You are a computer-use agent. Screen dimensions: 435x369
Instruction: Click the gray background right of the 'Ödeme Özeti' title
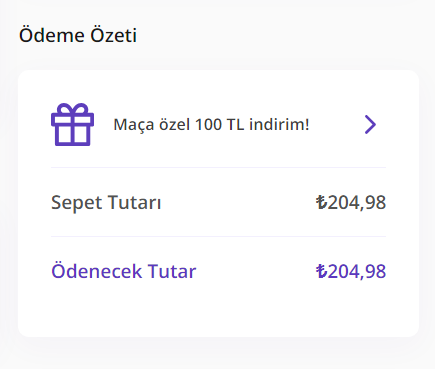tap(283, 35)
